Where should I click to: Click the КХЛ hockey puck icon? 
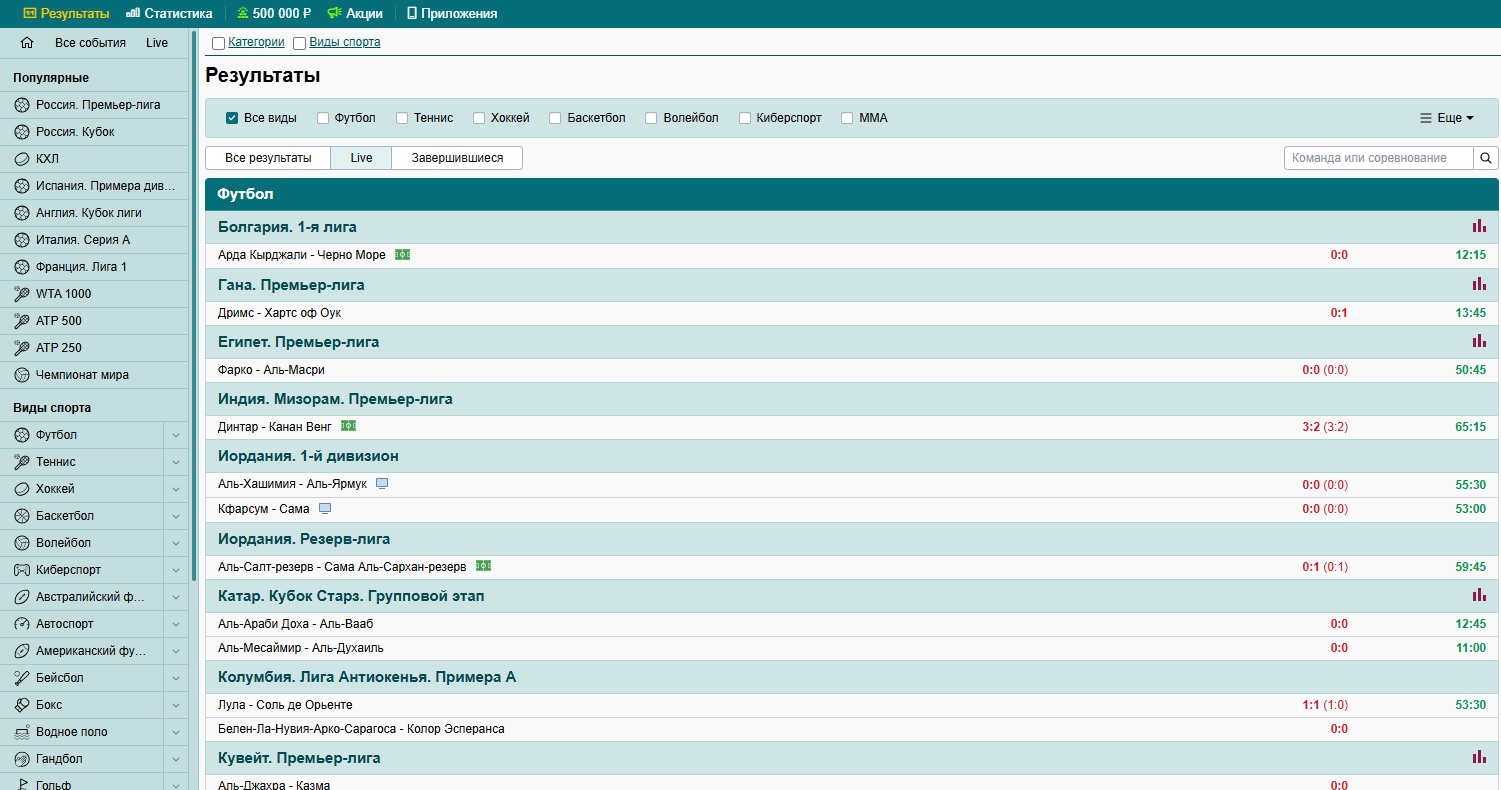pos(22,159)
